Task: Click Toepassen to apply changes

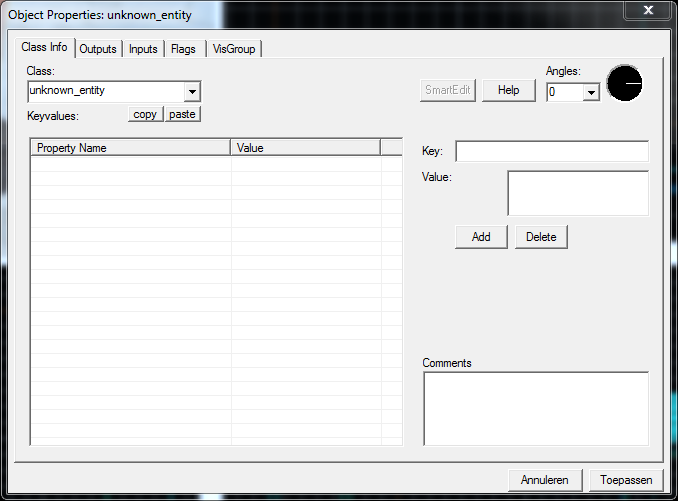Action: click(x=626, y=480)
